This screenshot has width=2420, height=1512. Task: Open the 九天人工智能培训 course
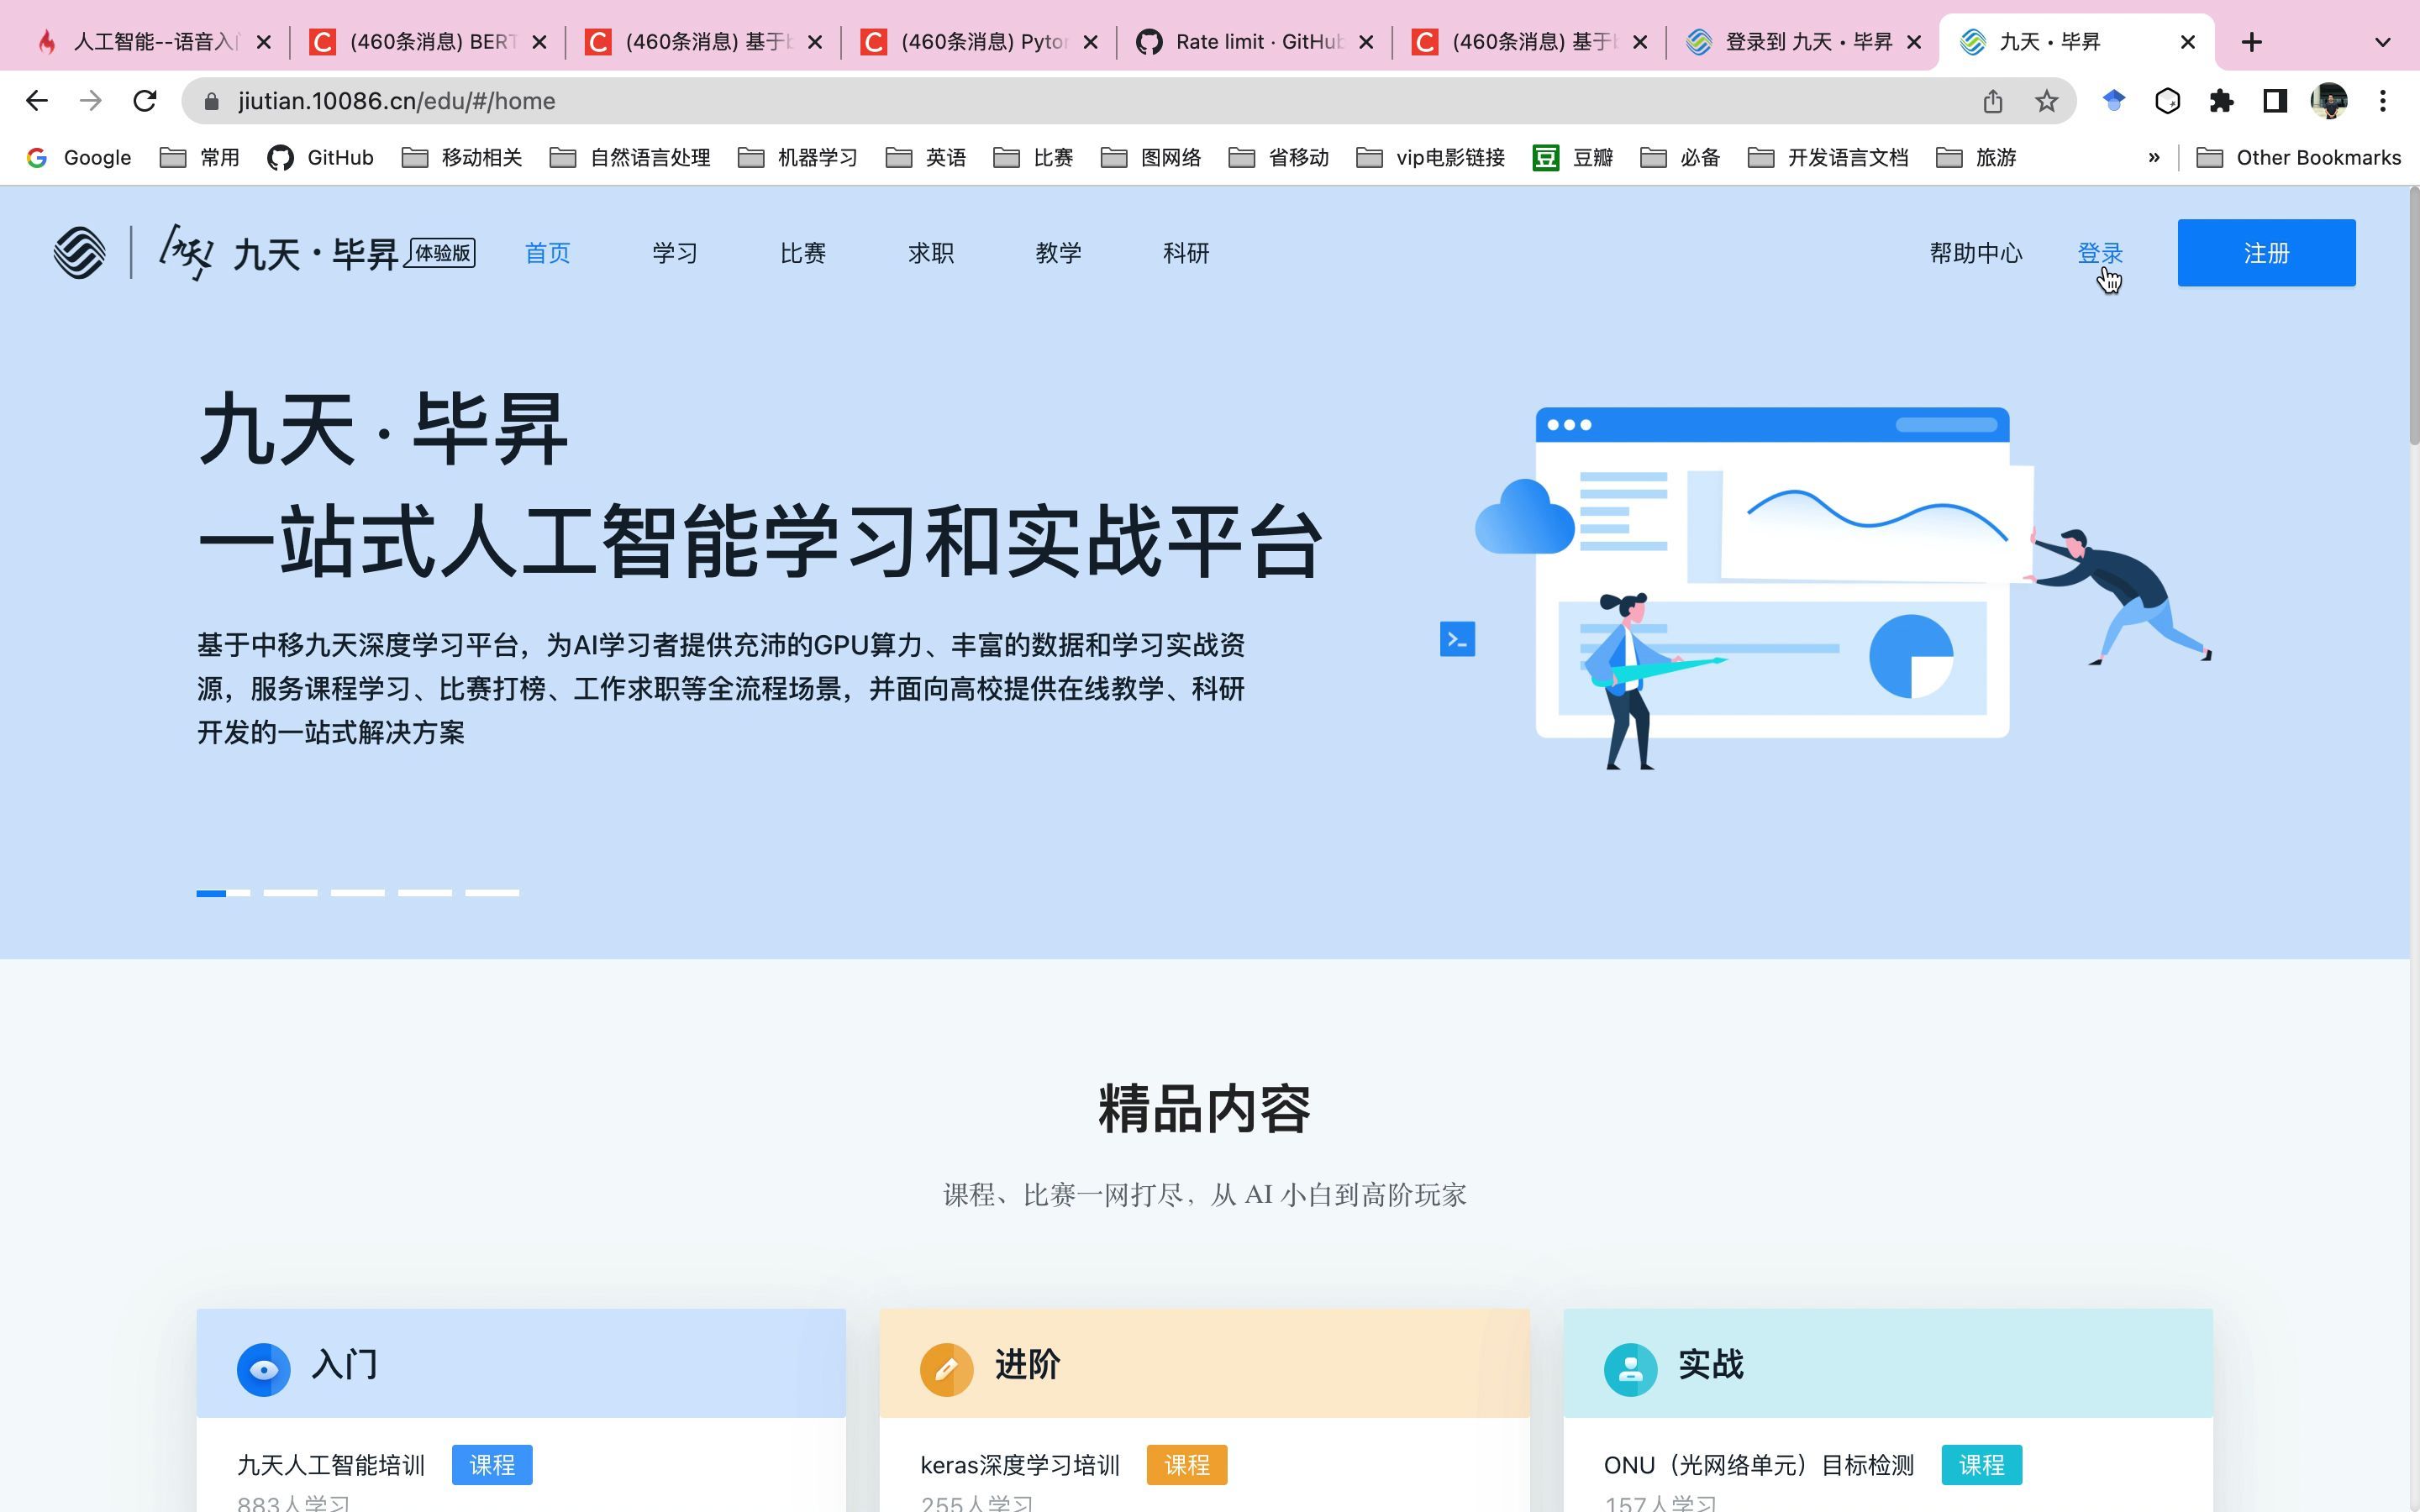(x=331, y=1465)
